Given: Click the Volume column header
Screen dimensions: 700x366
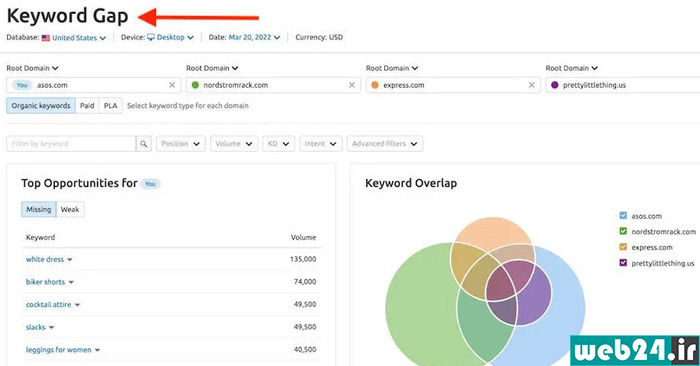Looking at the screenshot, I should (304, 237).
